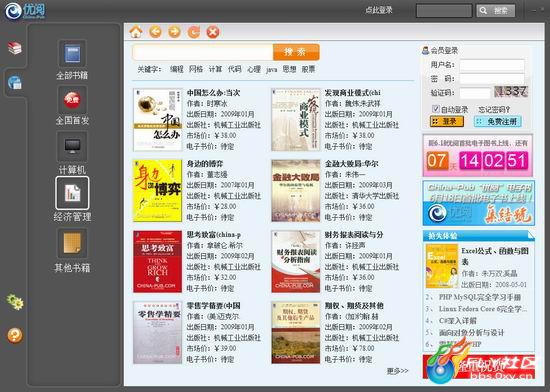This screenshot has width=550, height=392.
Task: Click the 忘记密码? link
Action: tap(494, 109)
